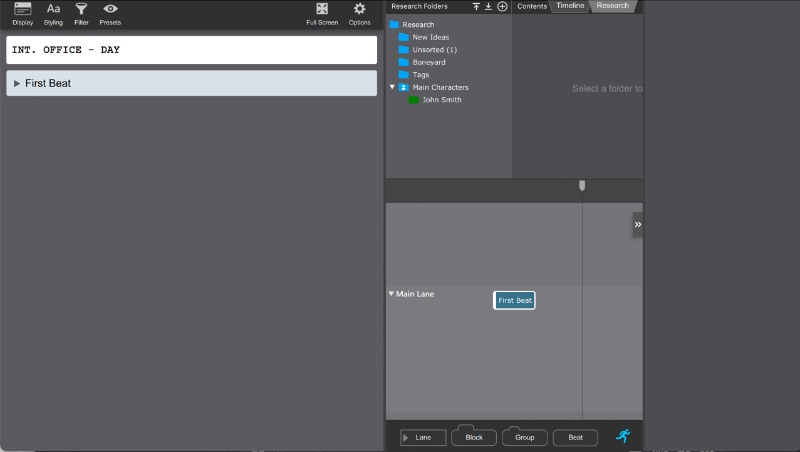The width and height of the screenshot is (800, 452).
Task: Click the timeline playhead marker
Action: coord(582,186)
